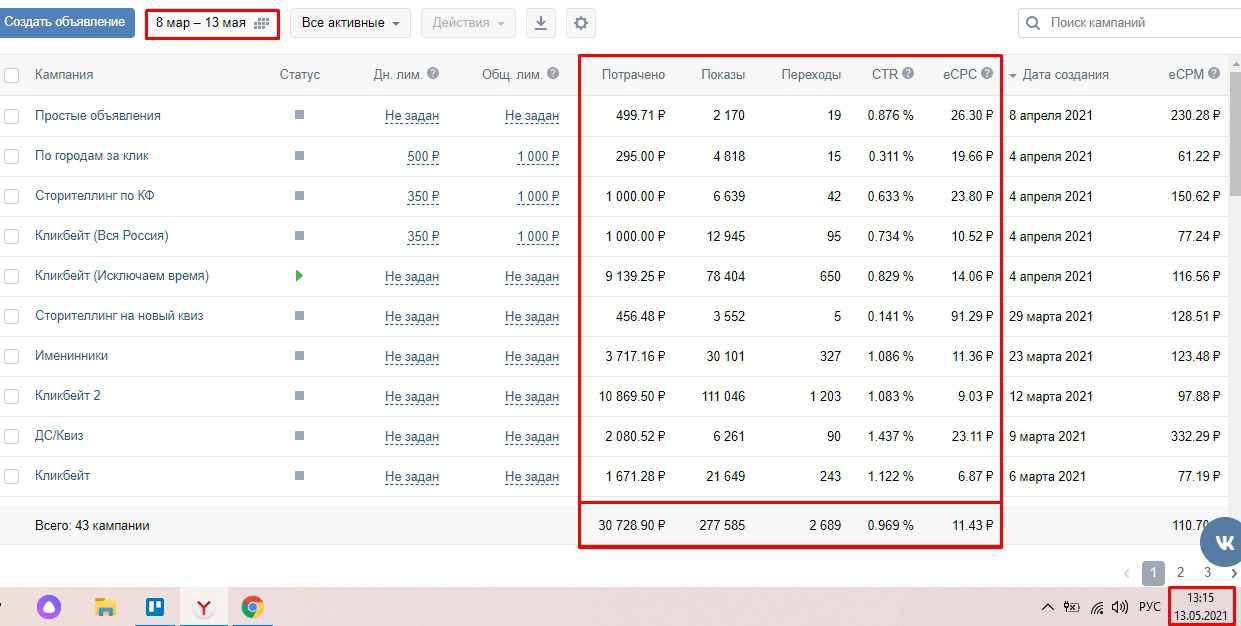Viewport: 1241px width, 626px height.
Task: Go to page 2 of campaigns
Action: (x=1180, y=573)
